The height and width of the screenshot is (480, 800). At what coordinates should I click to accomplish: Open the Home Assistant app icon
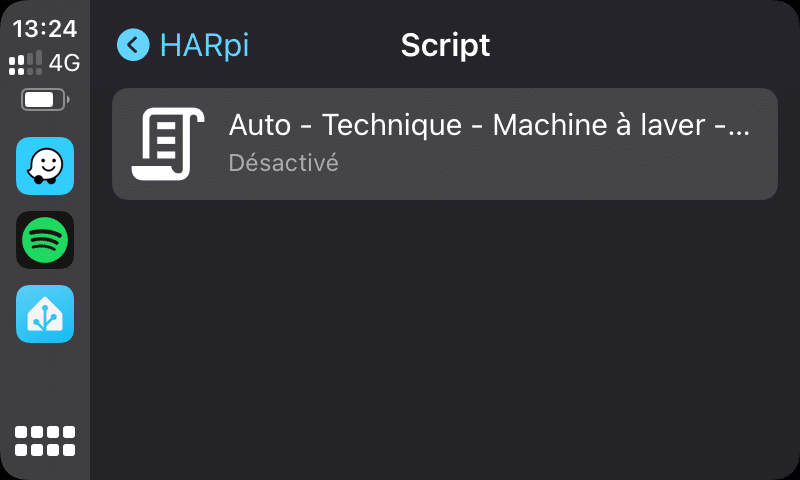click(45, 314)
